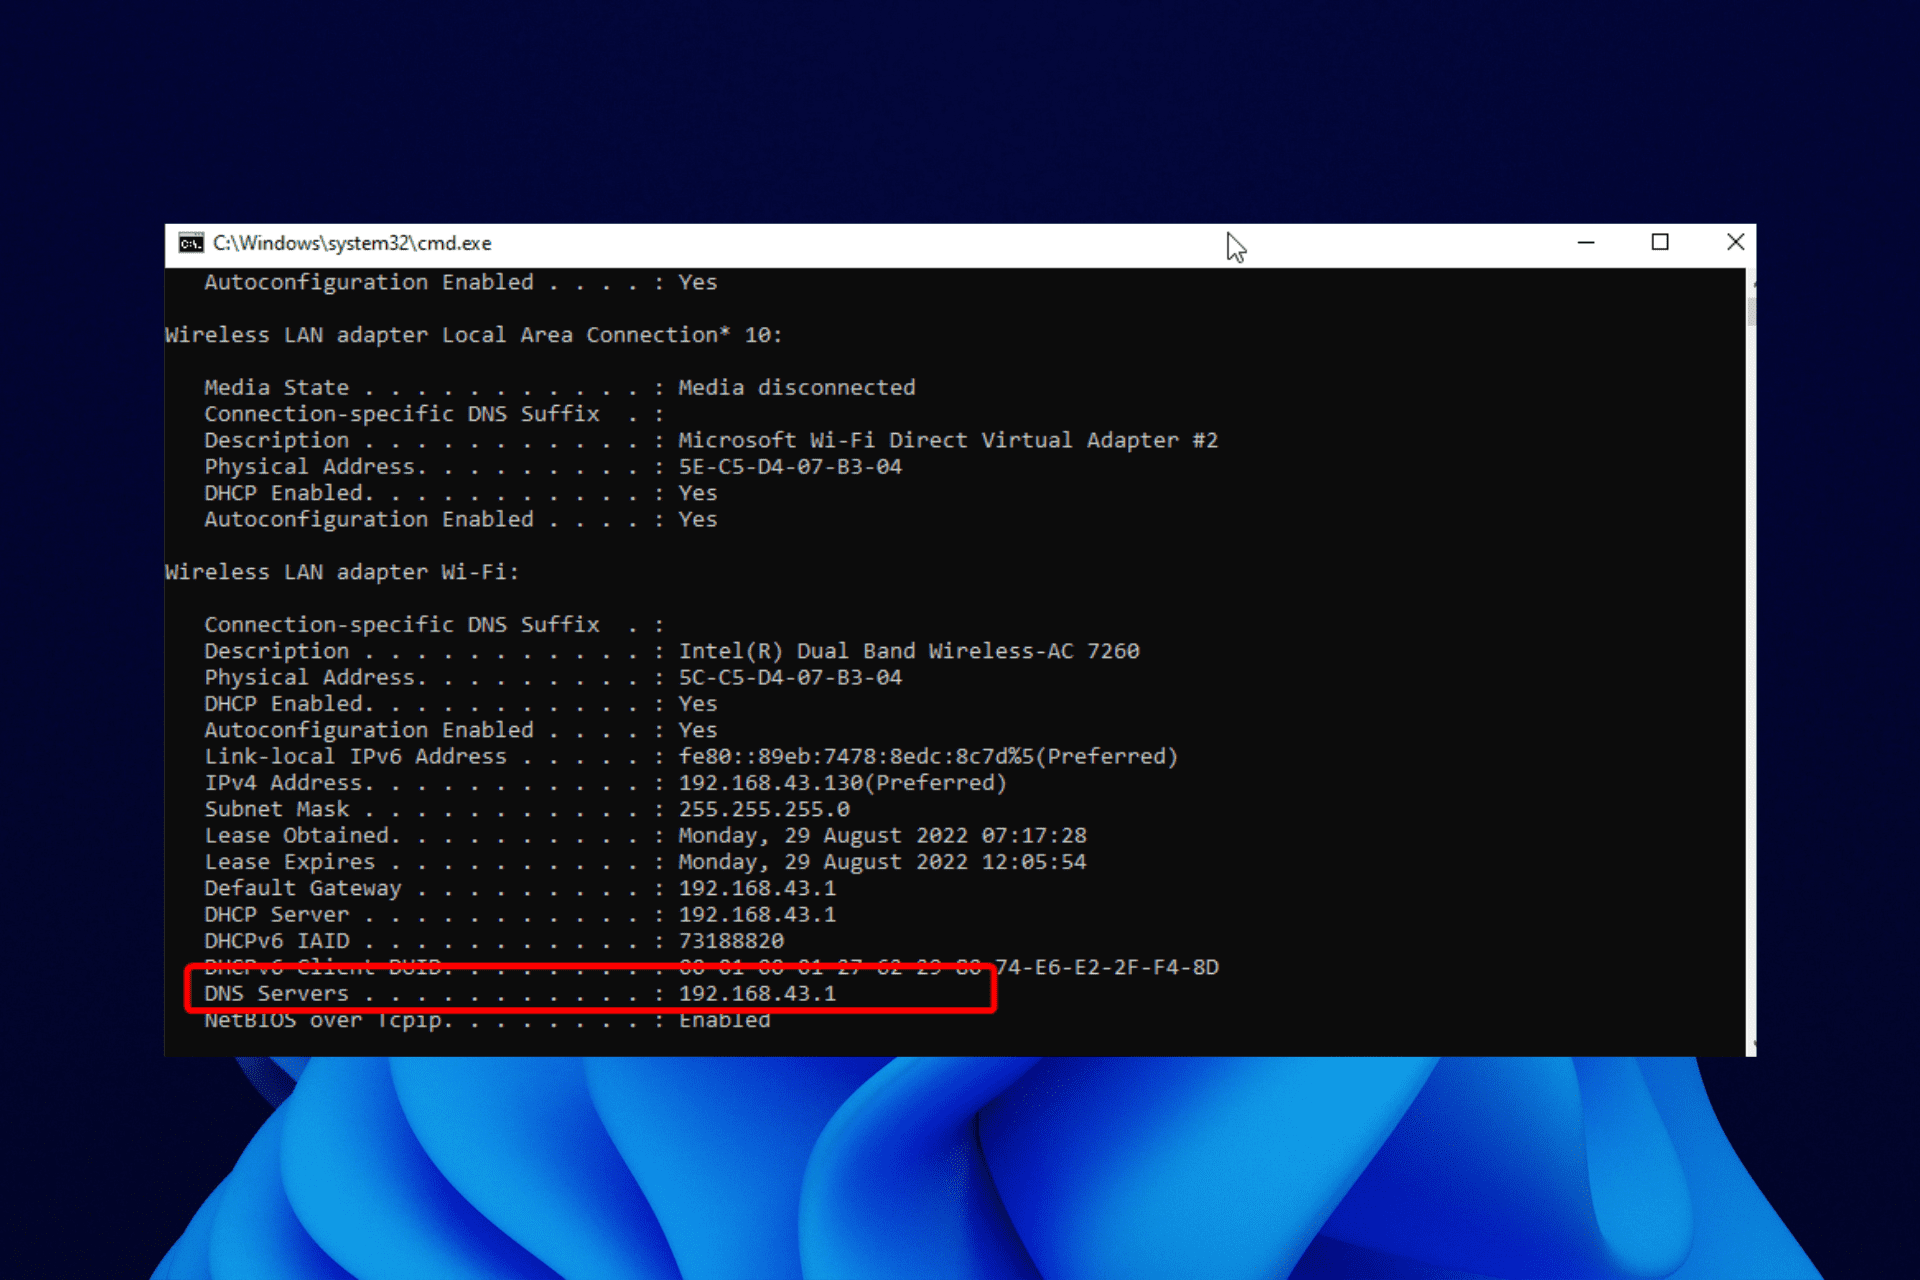
Task: Click NetBIOS over Tcpip Enabled value
Action: point(724,1020)
